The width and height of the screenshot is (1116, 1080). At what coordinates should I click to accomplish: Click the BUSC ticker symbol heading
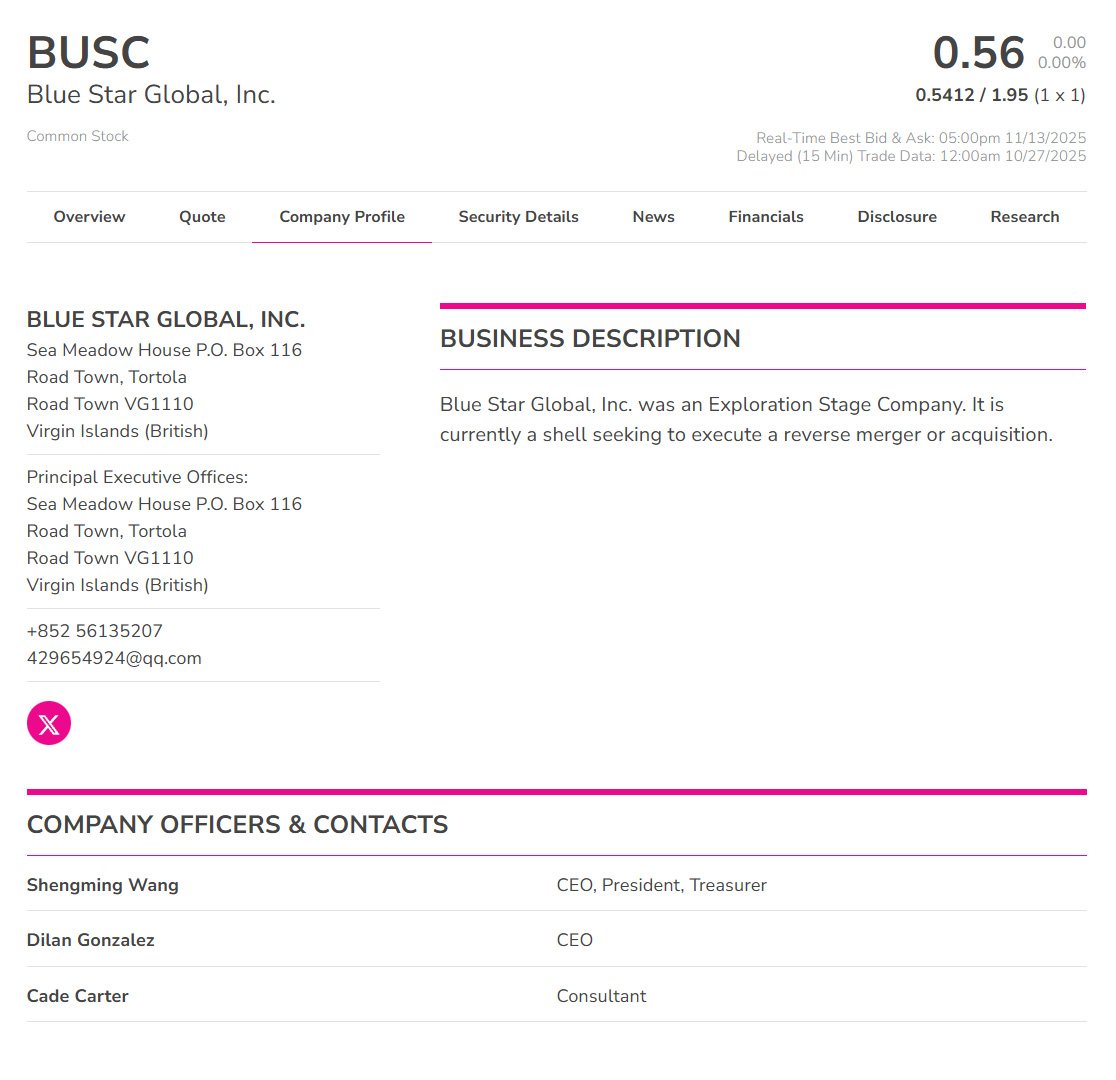pos(88,54)
